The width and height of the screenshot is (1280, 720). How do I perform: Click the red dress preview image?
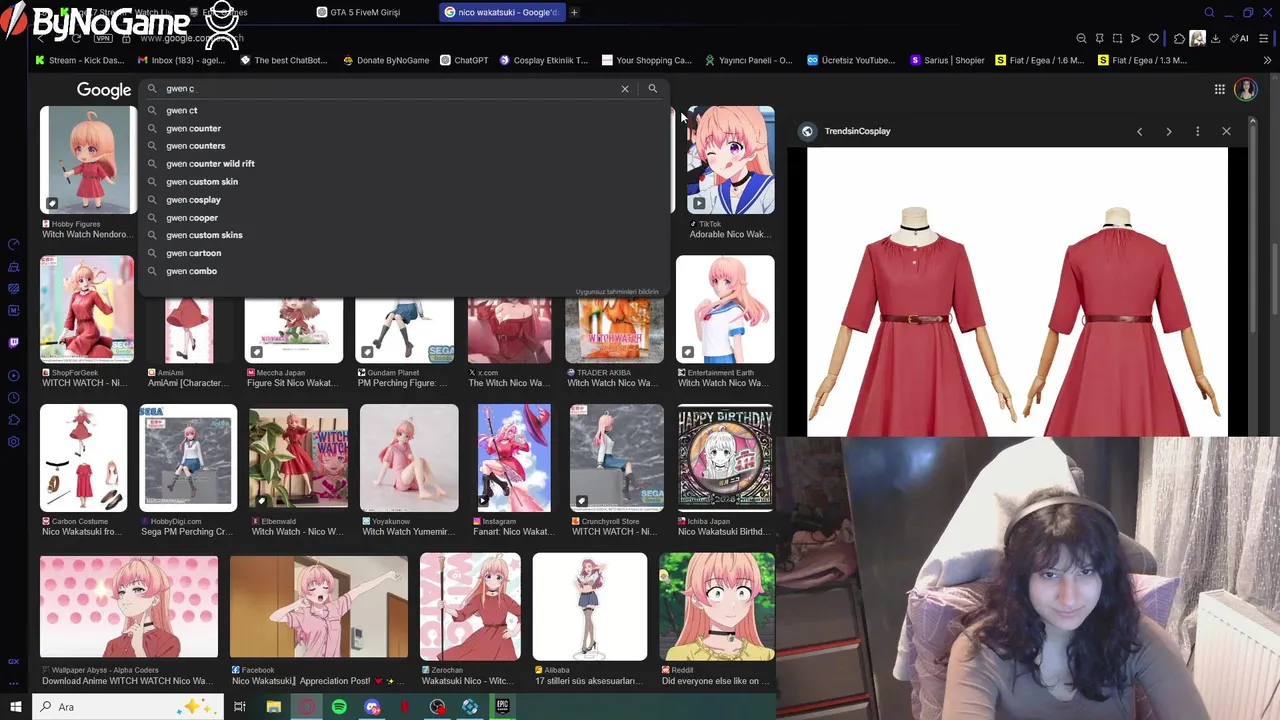tap(1017, 292)
